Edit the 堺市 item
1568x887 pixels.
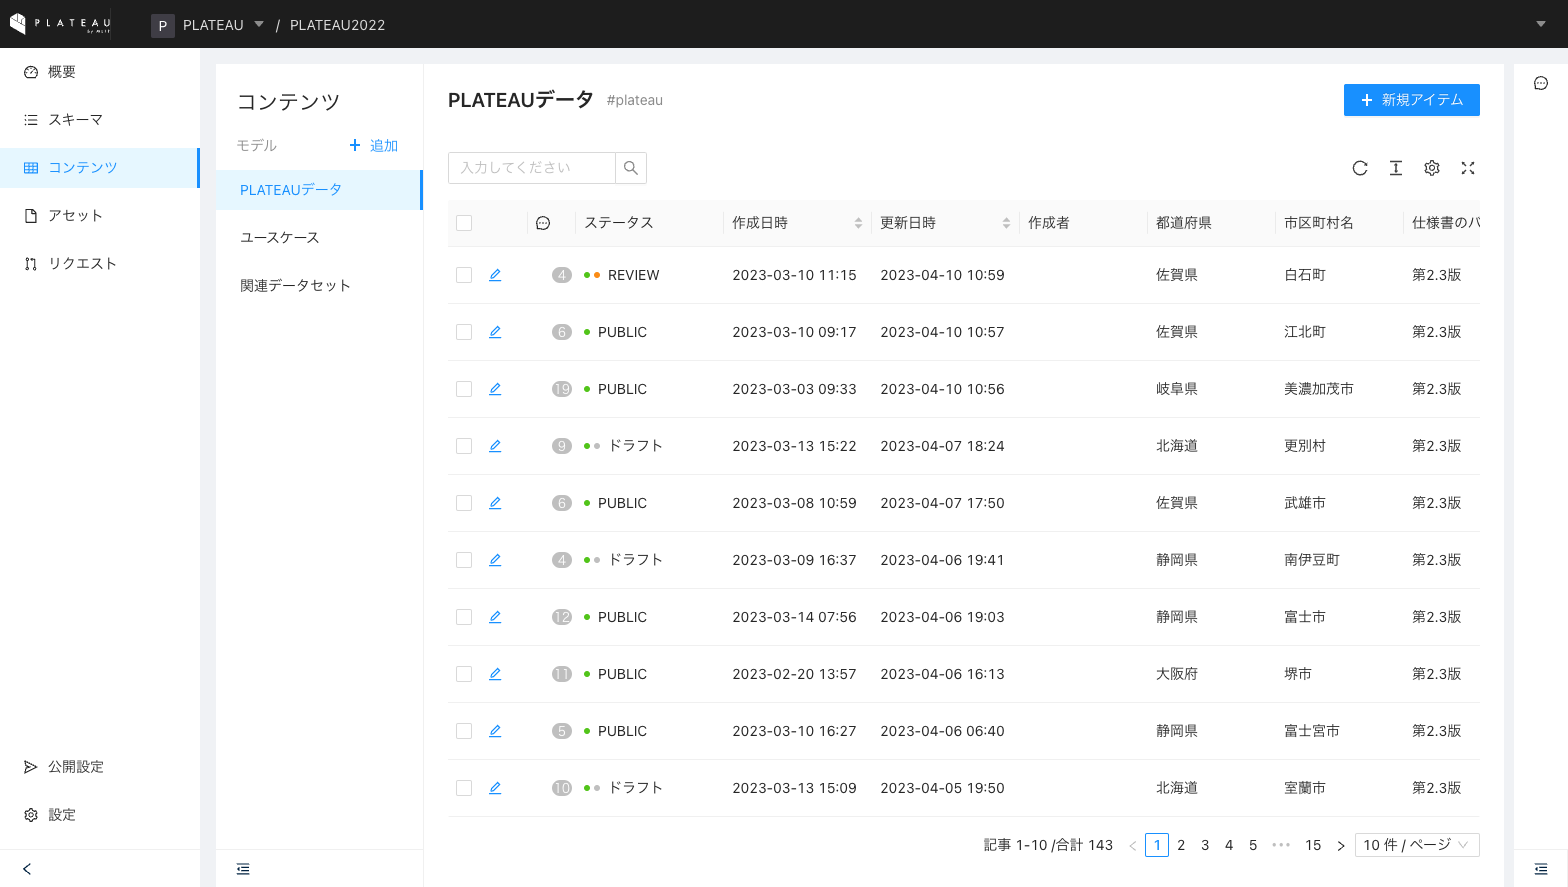(495, 674)
